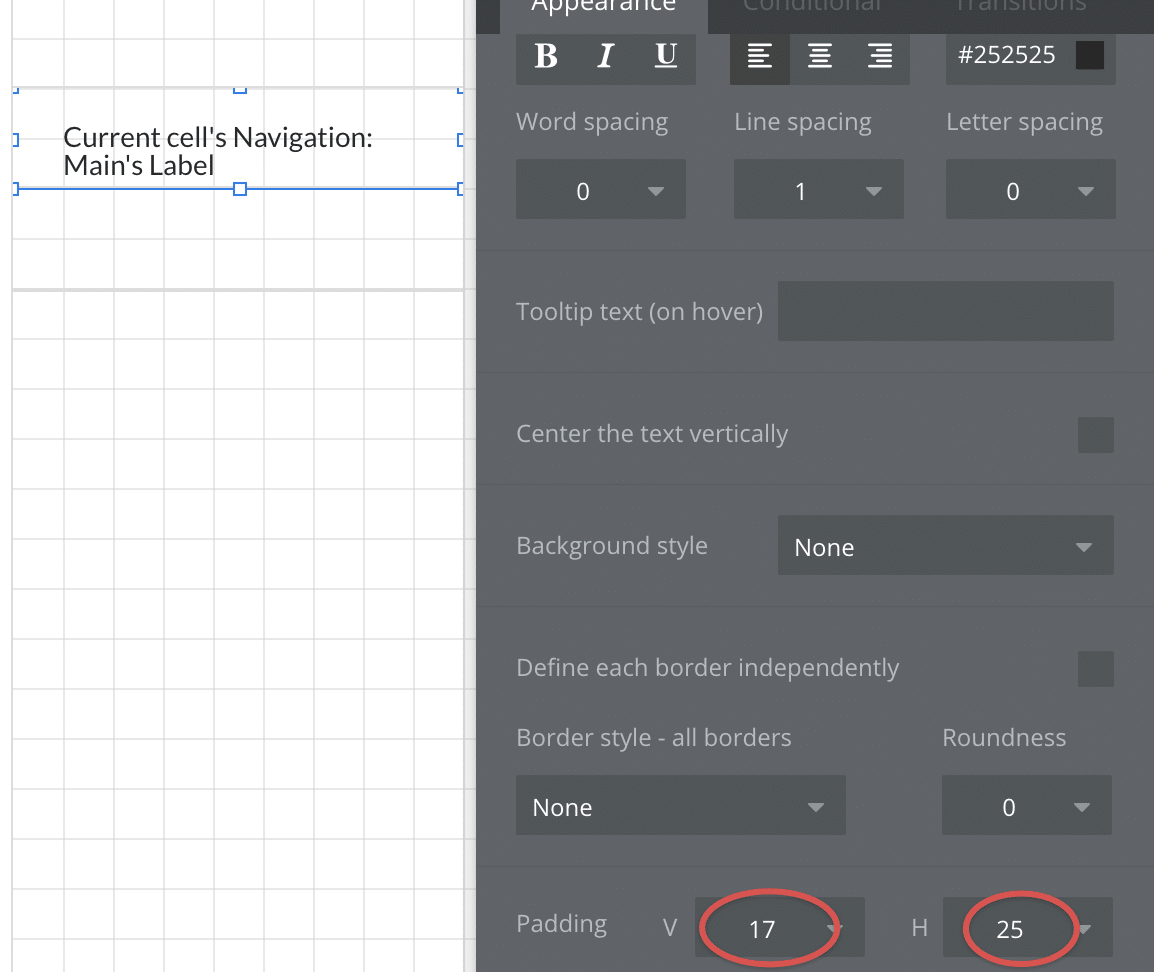
Task: Open the Letter spacing dropdown
Action: [x=1030, y=191]
